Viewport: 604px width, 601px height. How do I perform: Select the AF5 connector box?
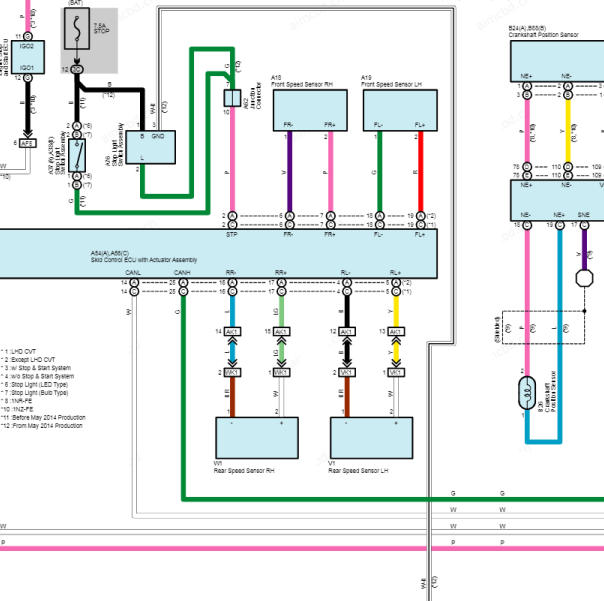tap(28, 143)
